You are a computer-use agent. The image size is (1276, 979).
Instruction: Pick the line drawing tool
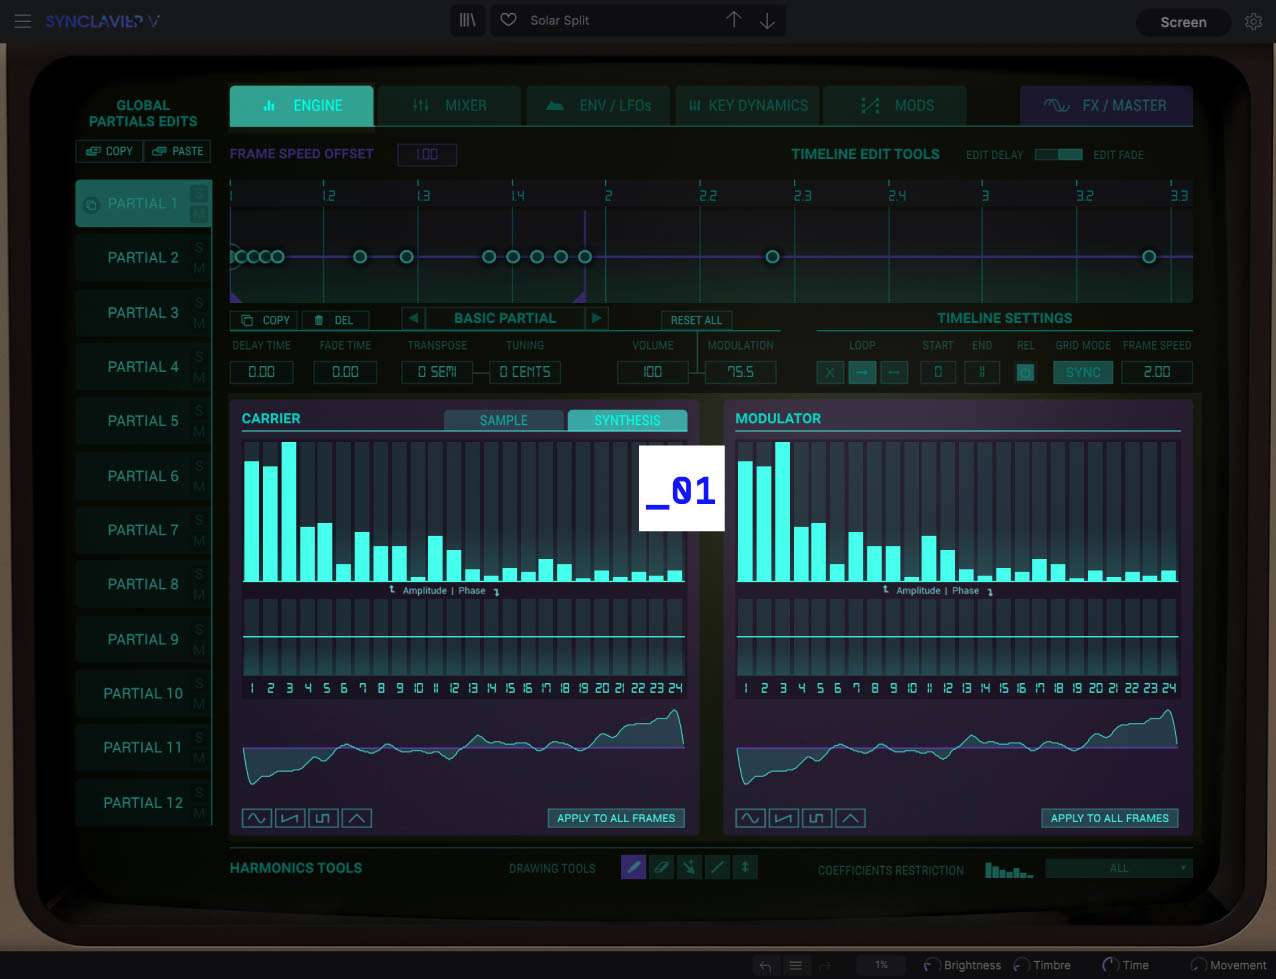(717, 867)
